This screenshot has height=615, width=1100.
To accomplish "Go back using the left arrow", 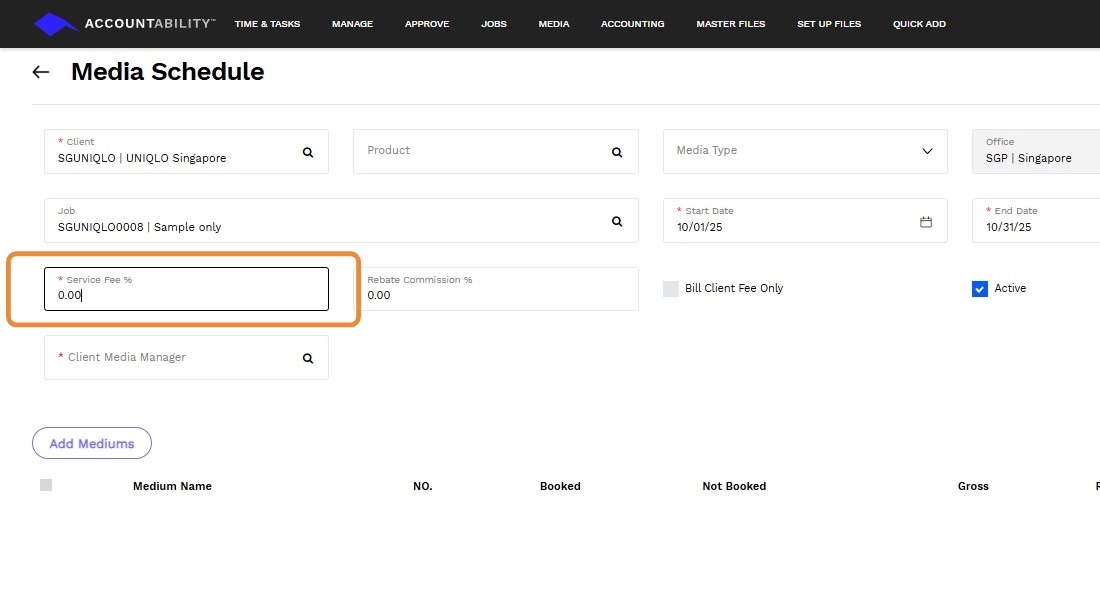I will 41,72.
